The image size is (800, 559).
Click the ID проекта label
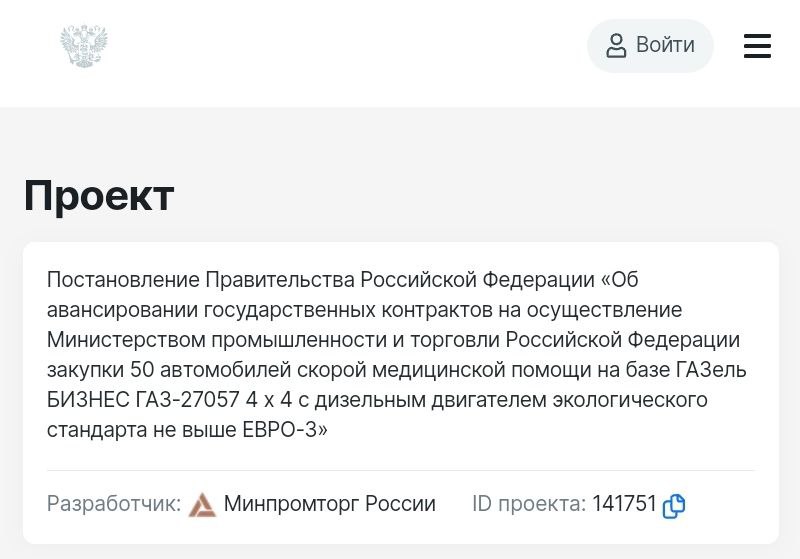tap(528, 504)
